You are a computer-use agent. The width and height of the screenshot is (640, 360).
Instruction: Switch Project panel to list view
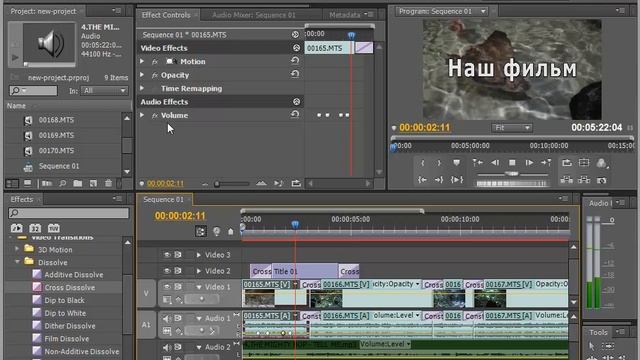point(12,183)
